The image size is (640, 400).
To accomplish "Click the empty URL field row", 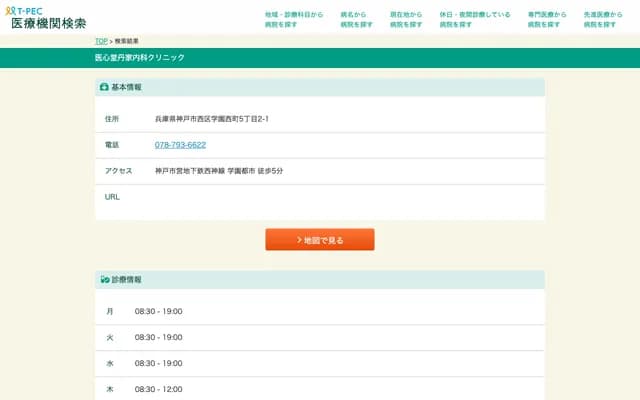I will click(x=320, y=197).
